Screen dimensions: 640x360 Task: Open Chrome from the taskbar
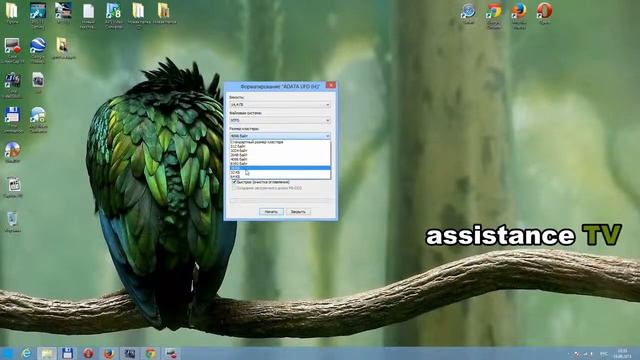click(x=150, y=353)
